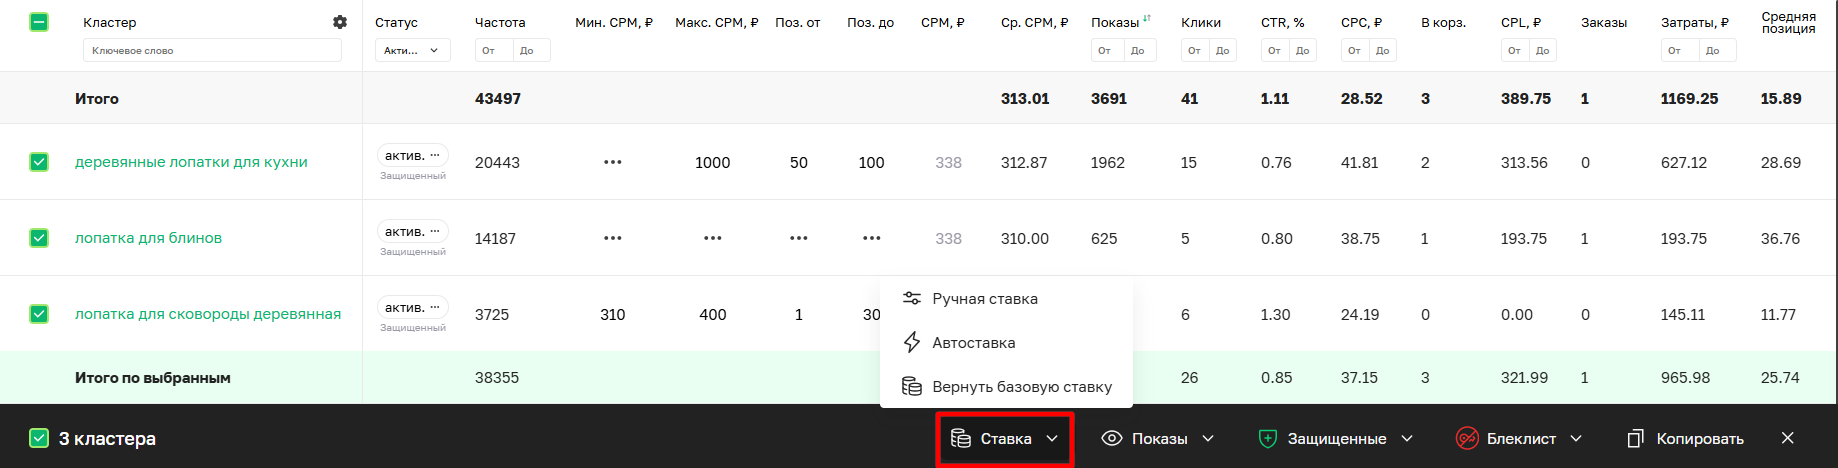The image size is (1838, 468).
Task: Open лопатка для блинов cluster link
Action: [x=148, y=238]
